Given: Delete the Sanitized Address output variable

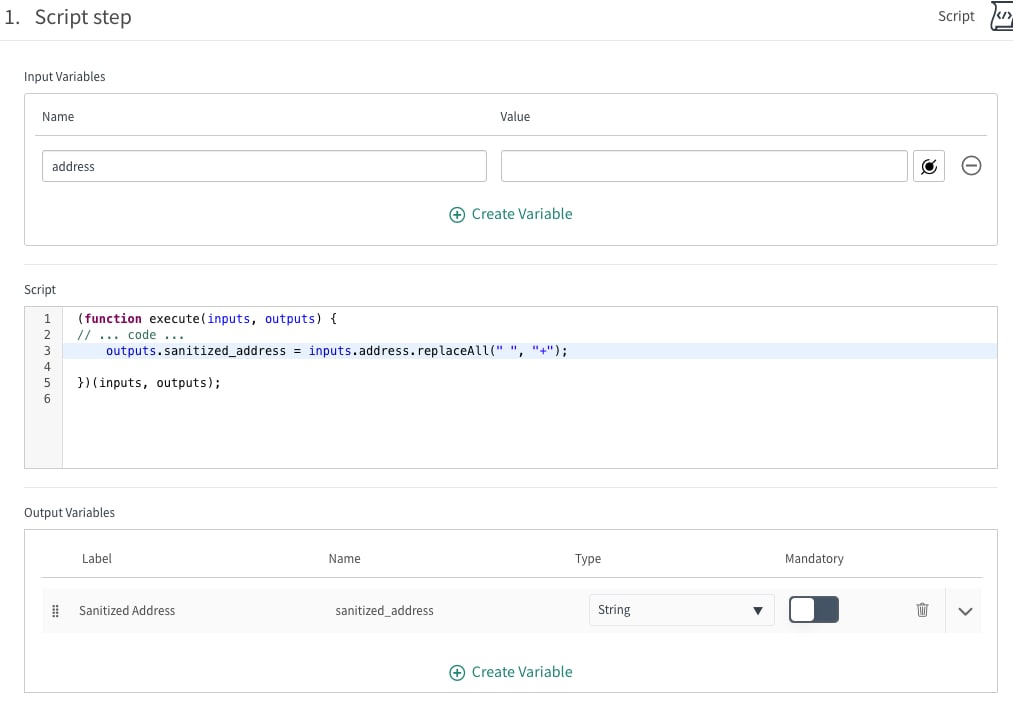Looking at the screenshot, I should [922, 610].
